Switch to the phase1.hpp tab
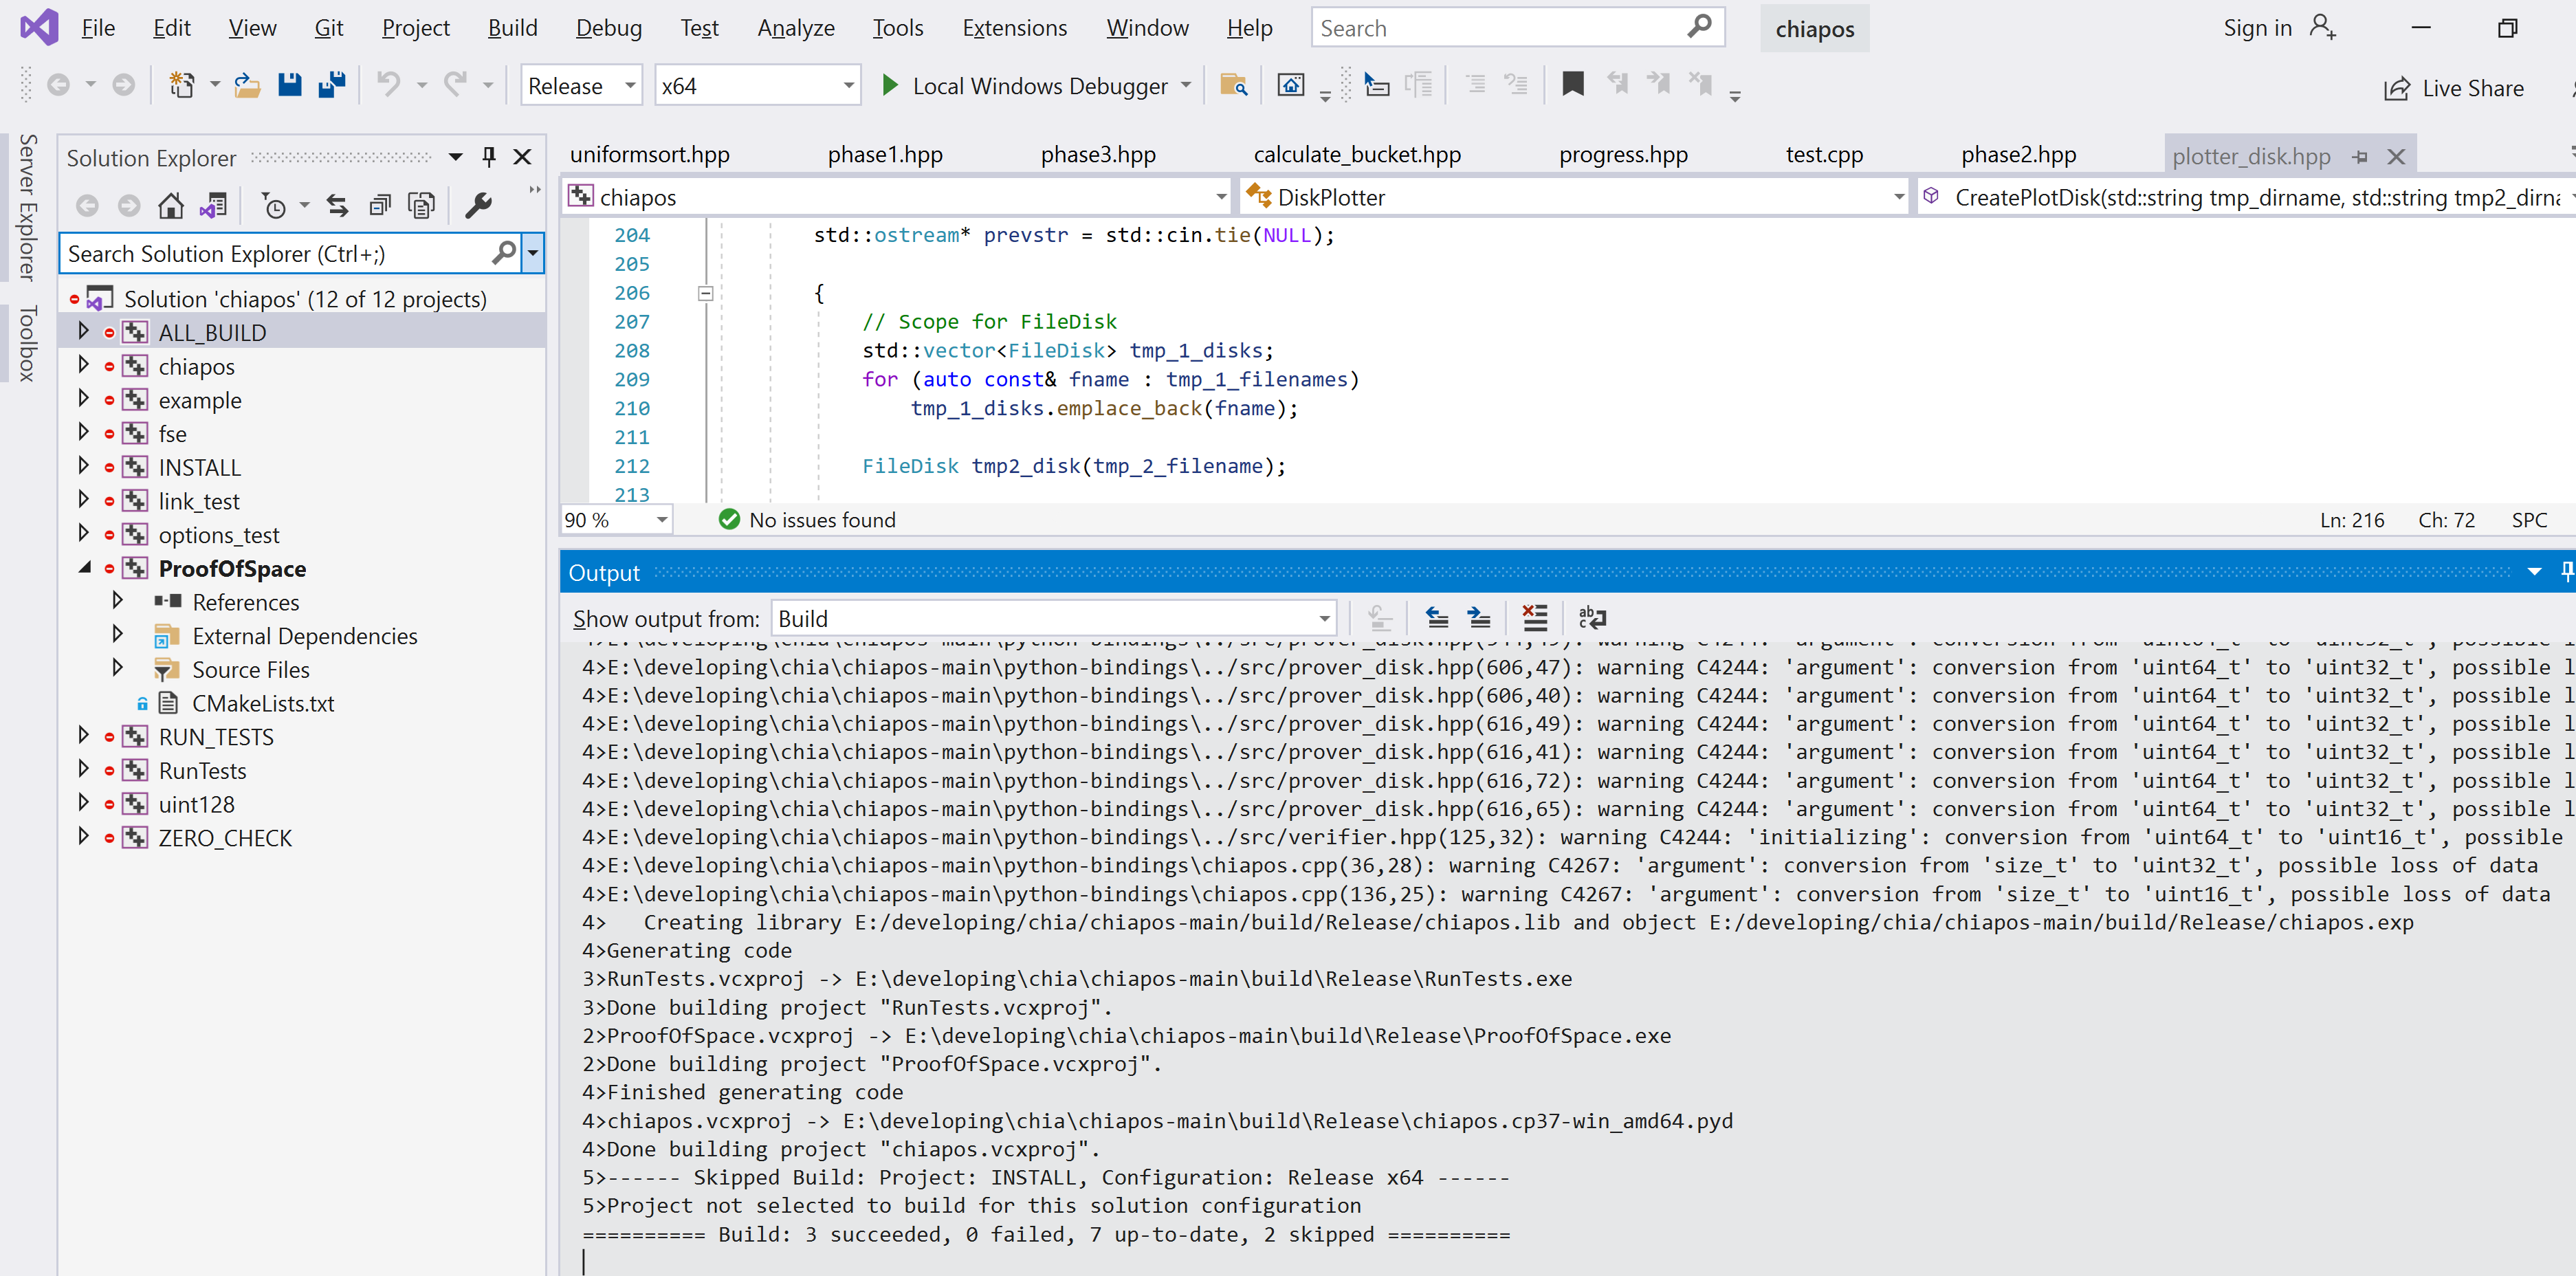Screen dimensions: 2576x1276 pyautogui.click(x=885, y=155)
